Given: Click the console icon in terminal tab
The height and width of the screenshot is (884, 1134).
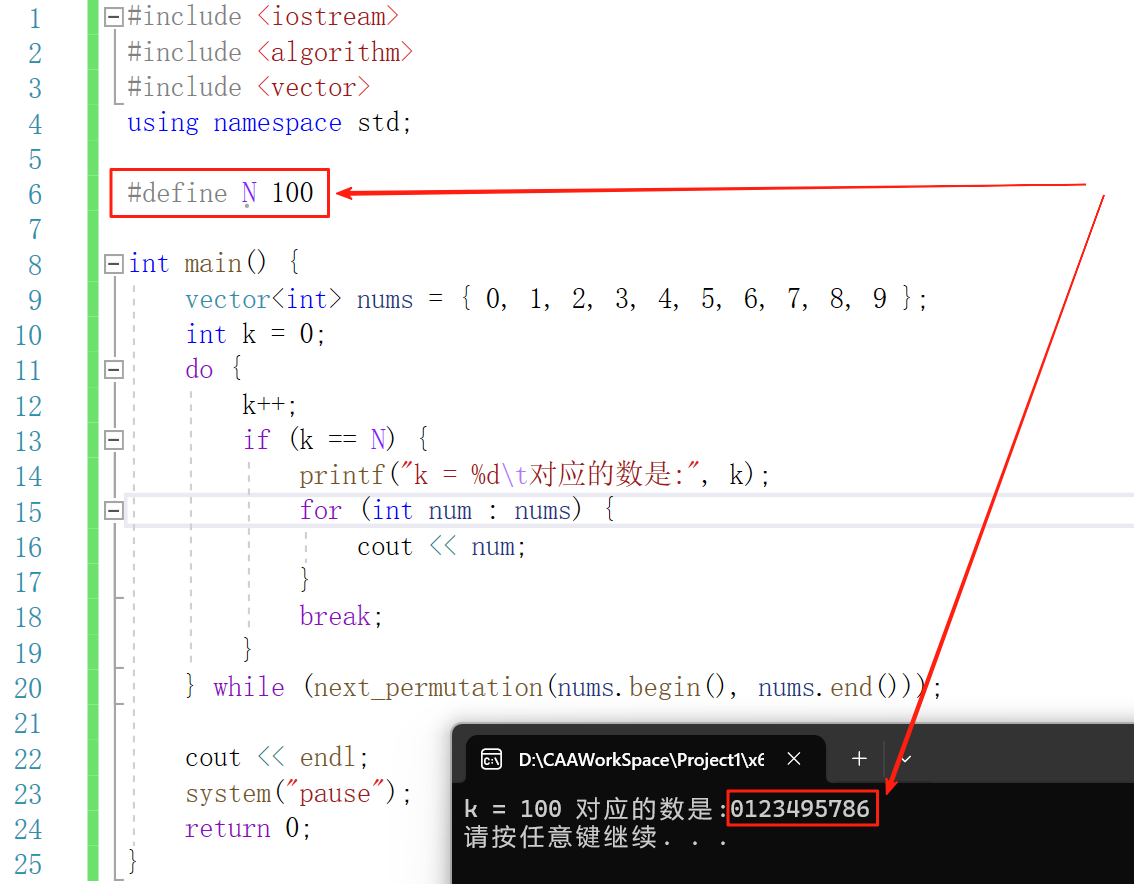Looking at the screenshot, I should point(491,760).
